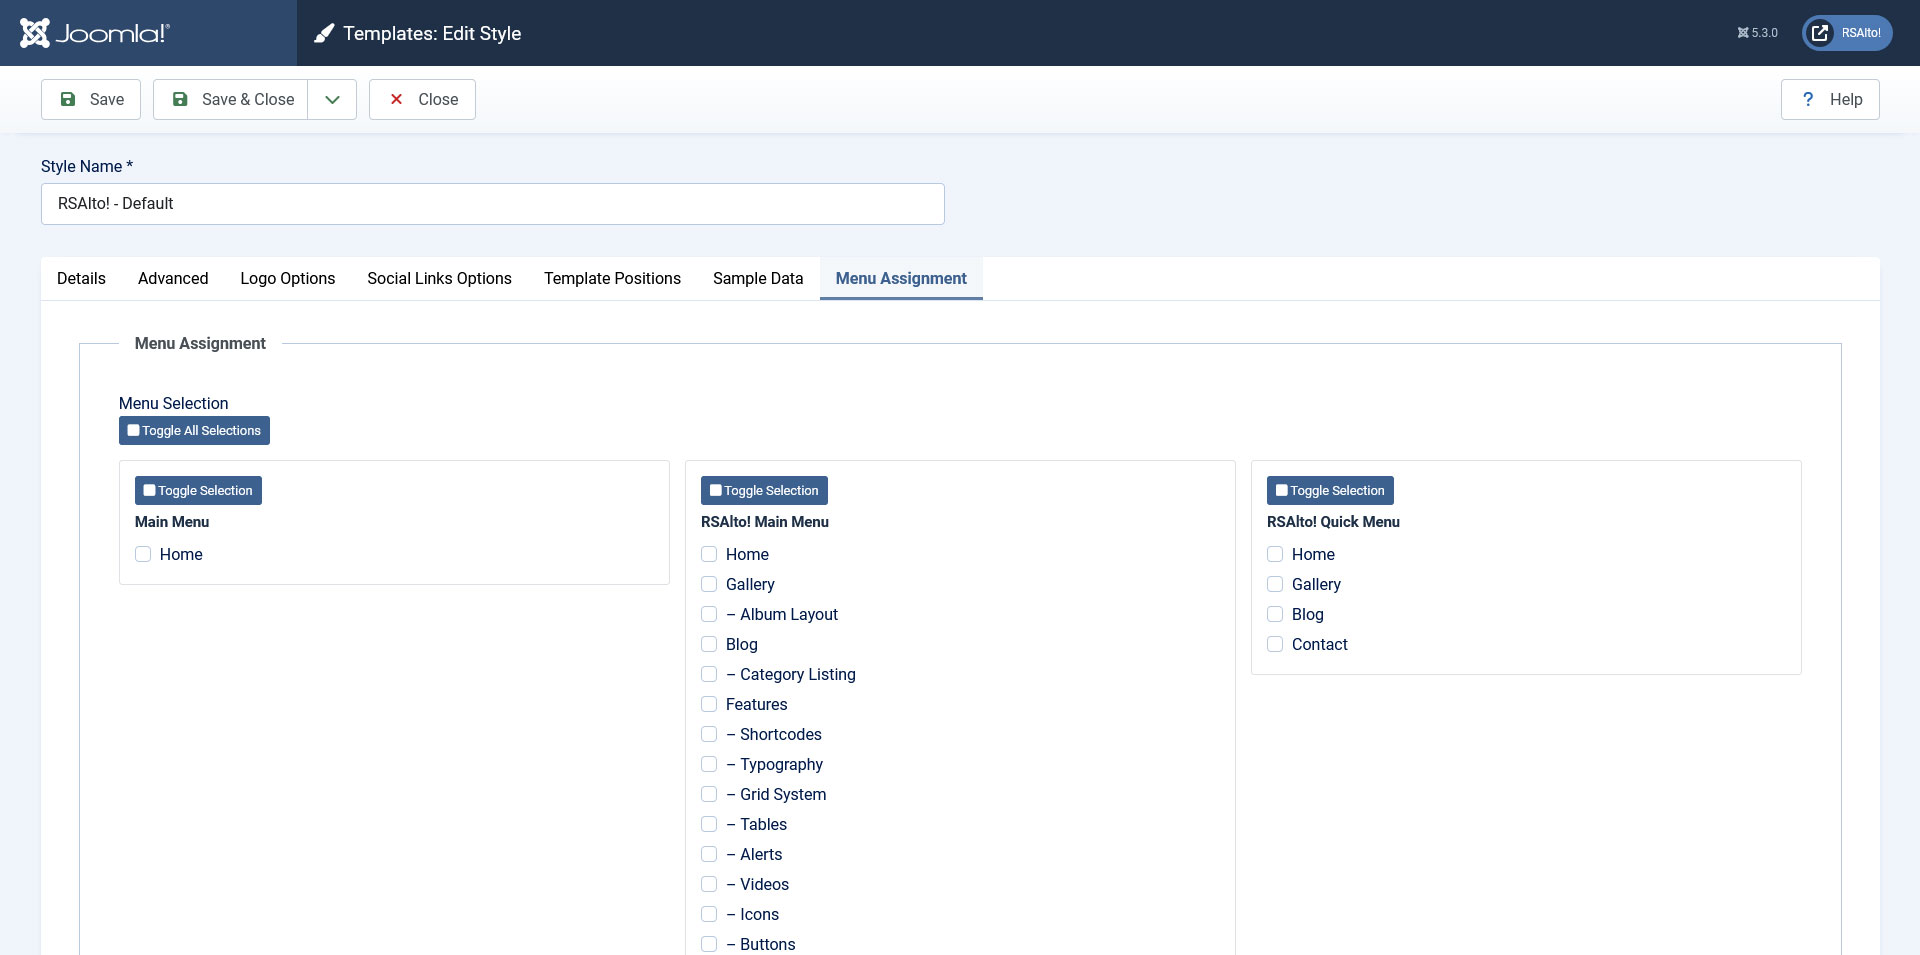Open the Help button
The height and width of the screenshot is (955, 1920).
point(1830,99)
